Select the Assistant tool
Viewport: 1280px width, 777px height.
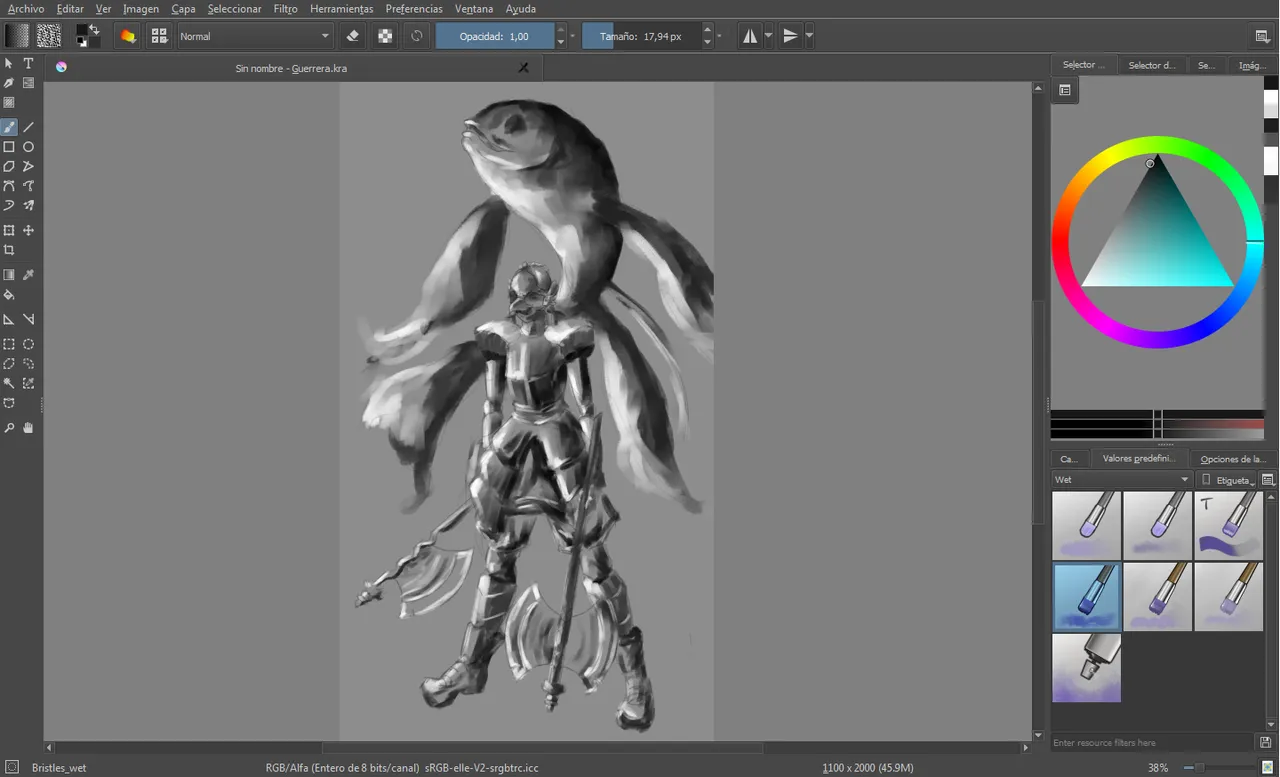click(9, 319)
